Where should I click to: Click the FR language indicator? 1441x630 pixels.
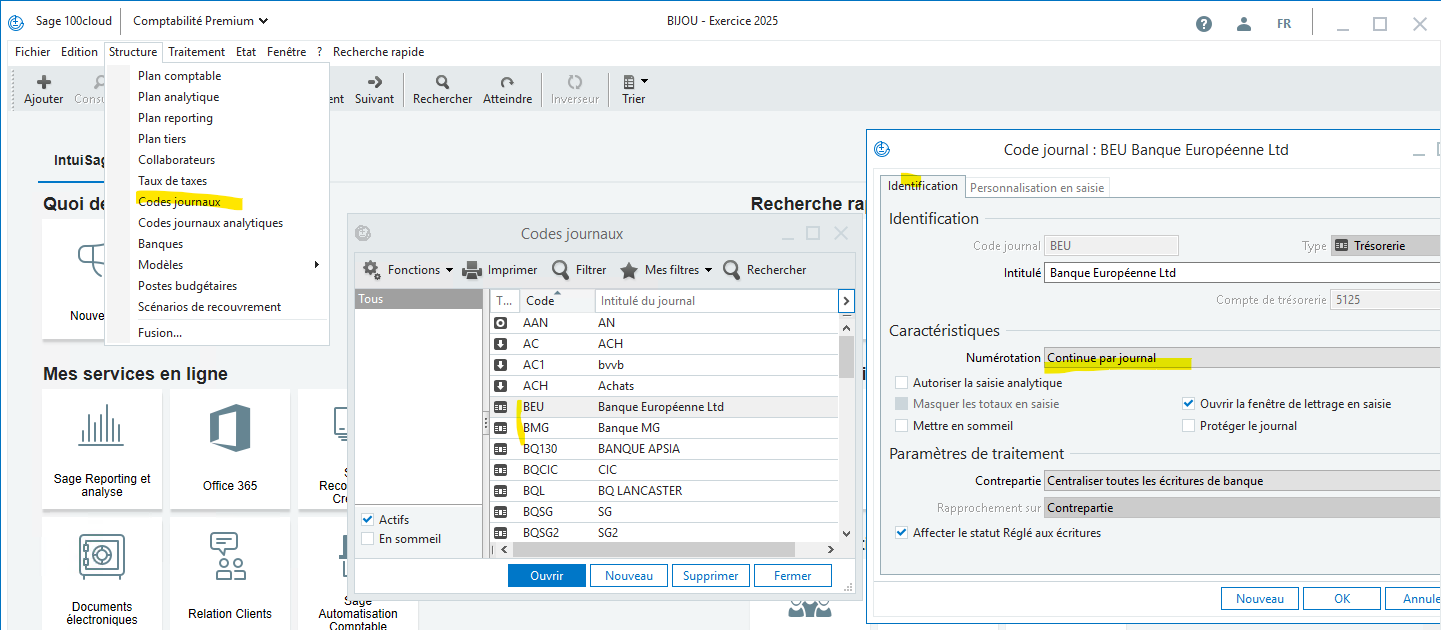pos(1284,23)
